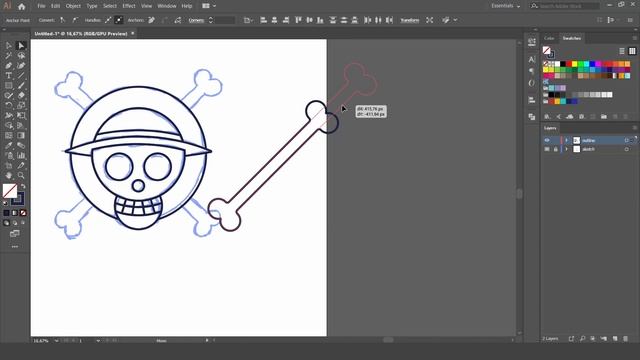This screenshot has height=360, width=640.
Task: Click horizontal align center icon
Action: [274, 20]
